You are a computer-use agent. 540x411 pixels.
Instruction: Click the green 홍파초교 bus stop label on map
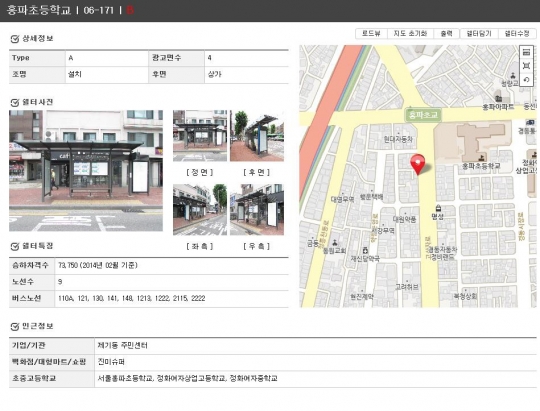[423, 114]
